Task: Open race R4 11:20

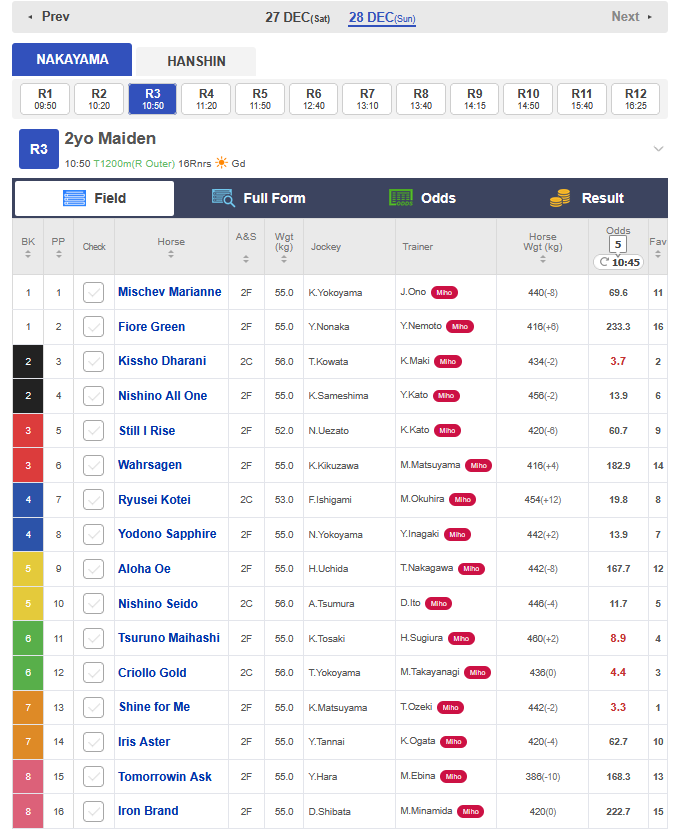Action: coord(206,99)
